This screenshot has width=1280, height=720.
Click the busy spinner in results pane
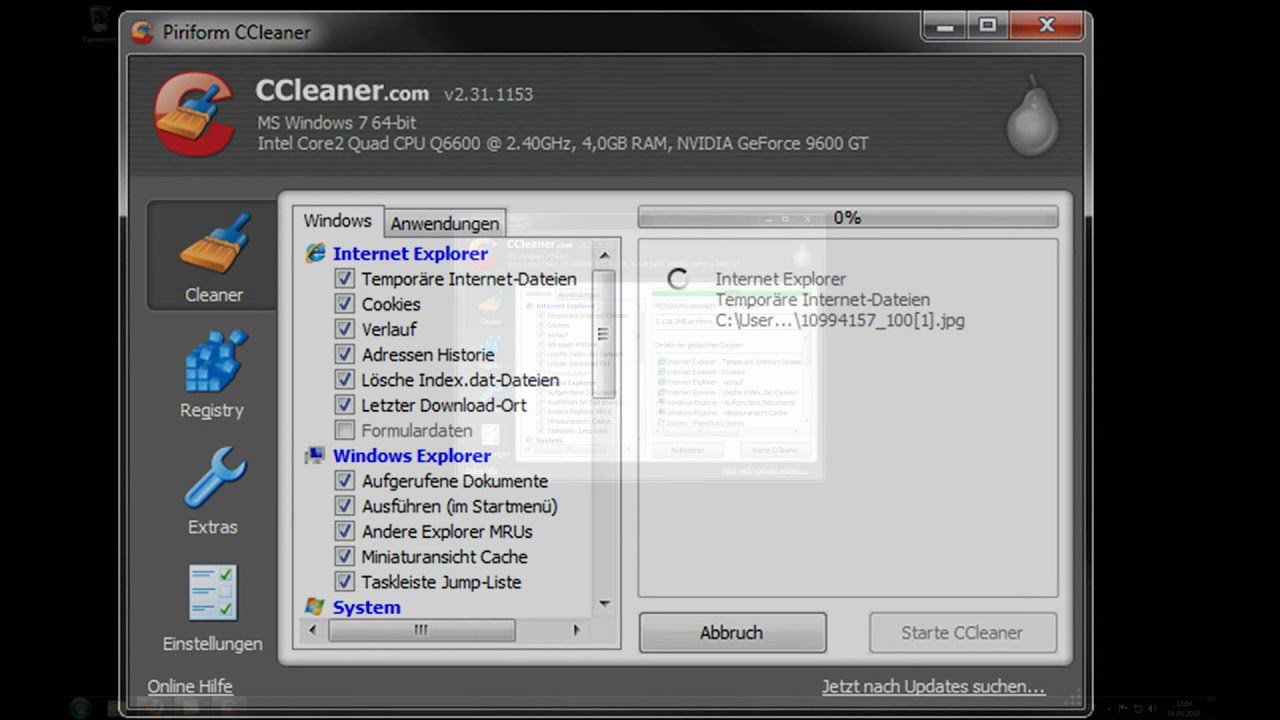coord(678,279)
